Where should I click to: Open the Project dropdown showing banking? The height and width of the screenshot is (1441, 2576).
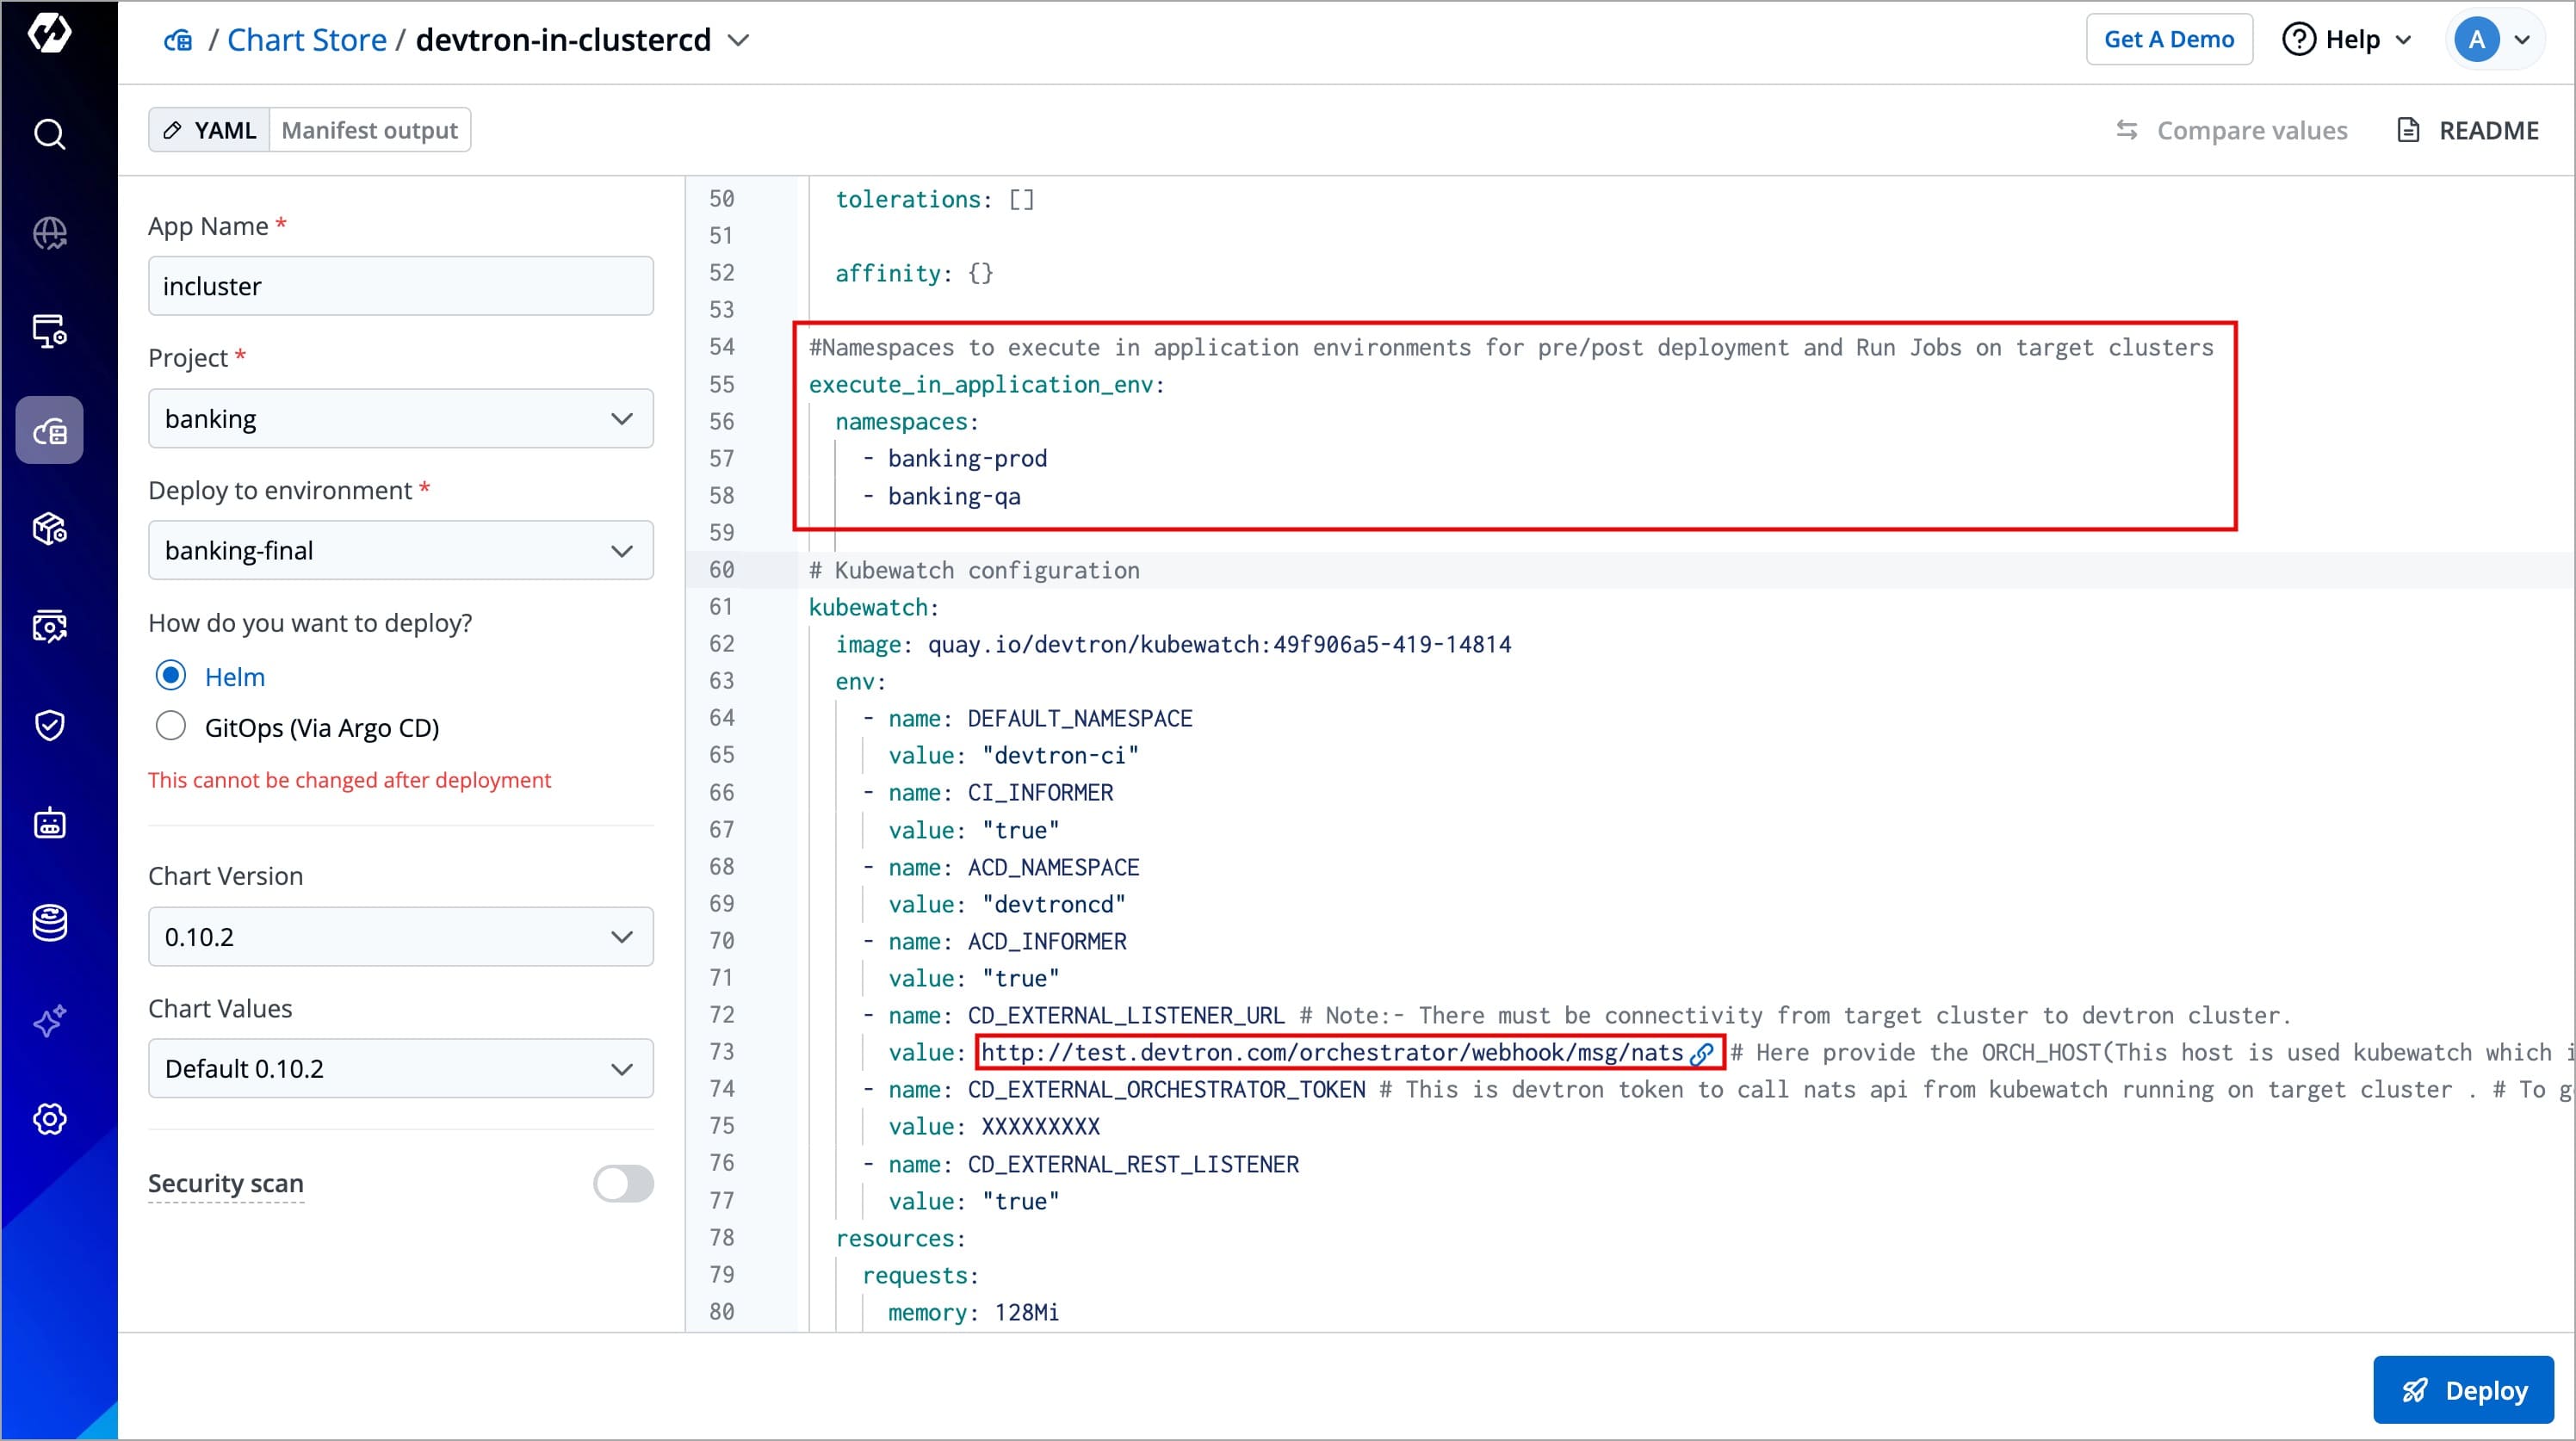click(400, 418)
